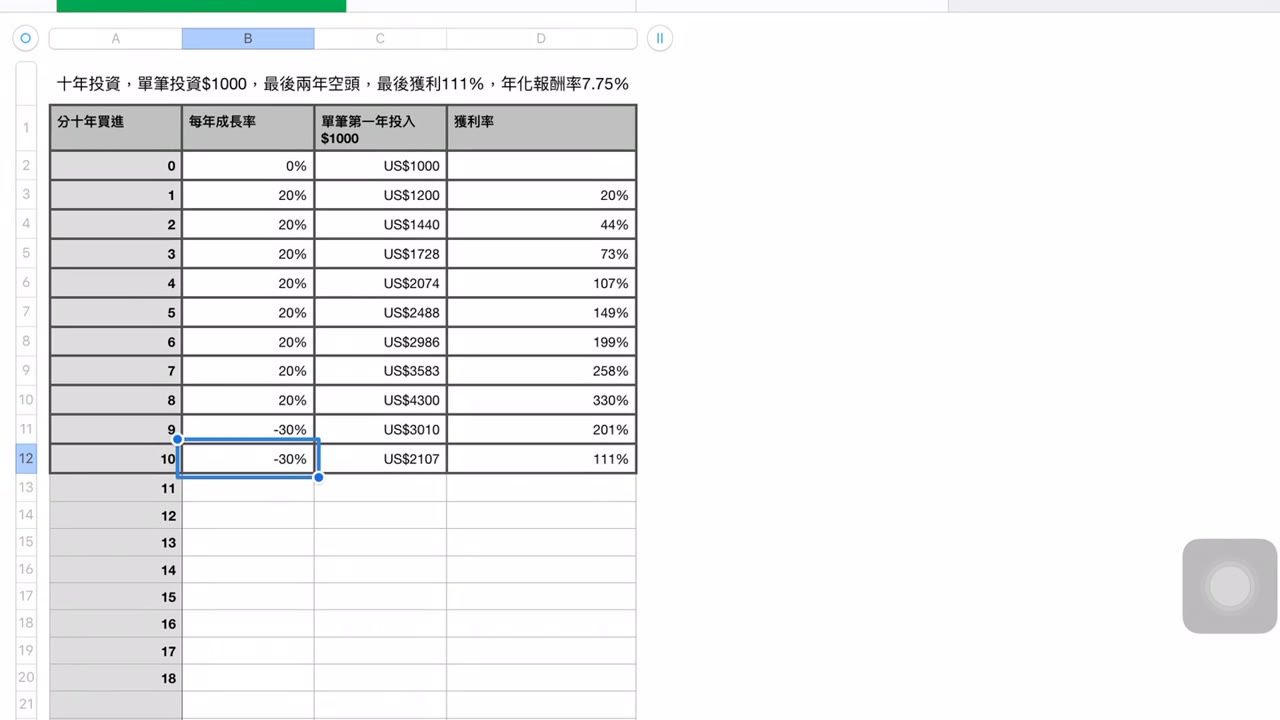The width and height of the screenshot is (1280, 720).
Task: Select column C header
Action: click(380, 39)
